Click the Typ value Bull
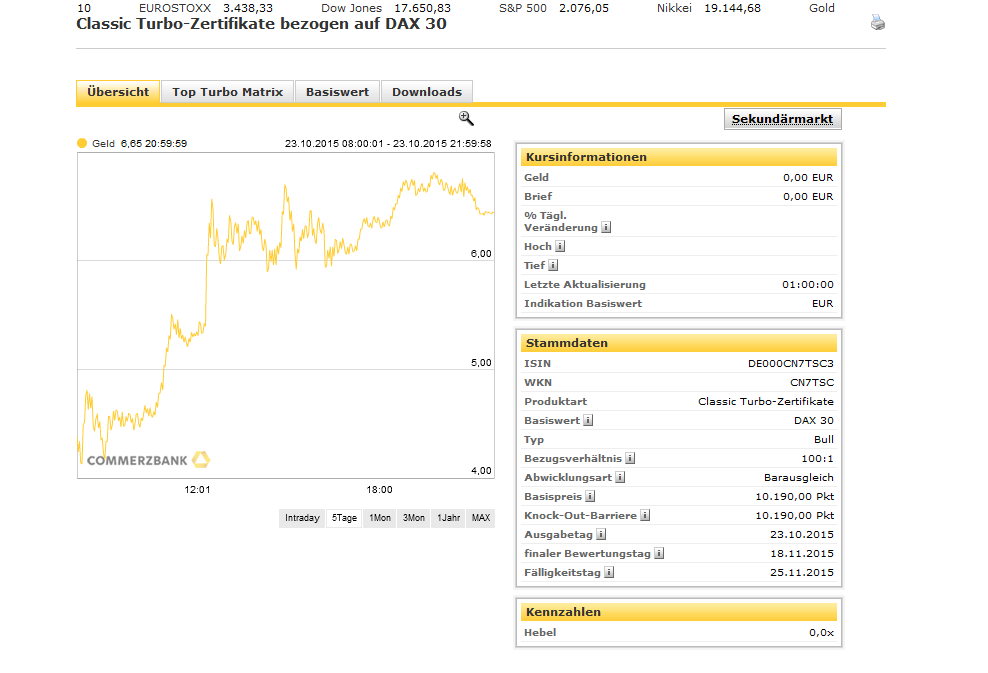The width and height of the screenshot is (988, 673). click(824, 439)
